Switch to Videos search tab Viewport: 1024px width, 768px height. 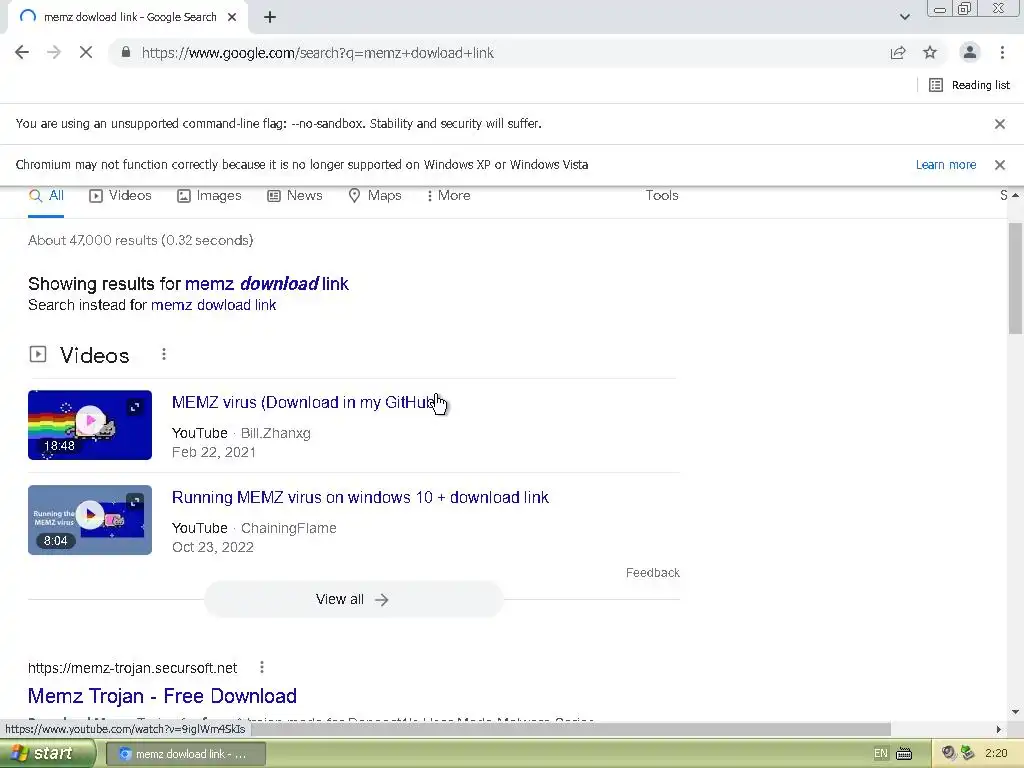(x=120, y=196)
